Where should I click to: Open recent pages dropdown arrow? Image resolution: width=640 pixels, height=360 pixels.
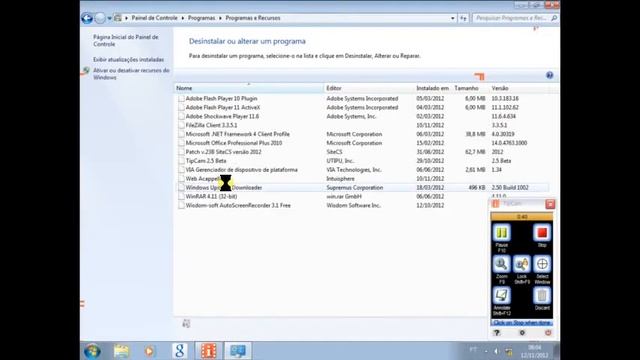tap(109, 18)
